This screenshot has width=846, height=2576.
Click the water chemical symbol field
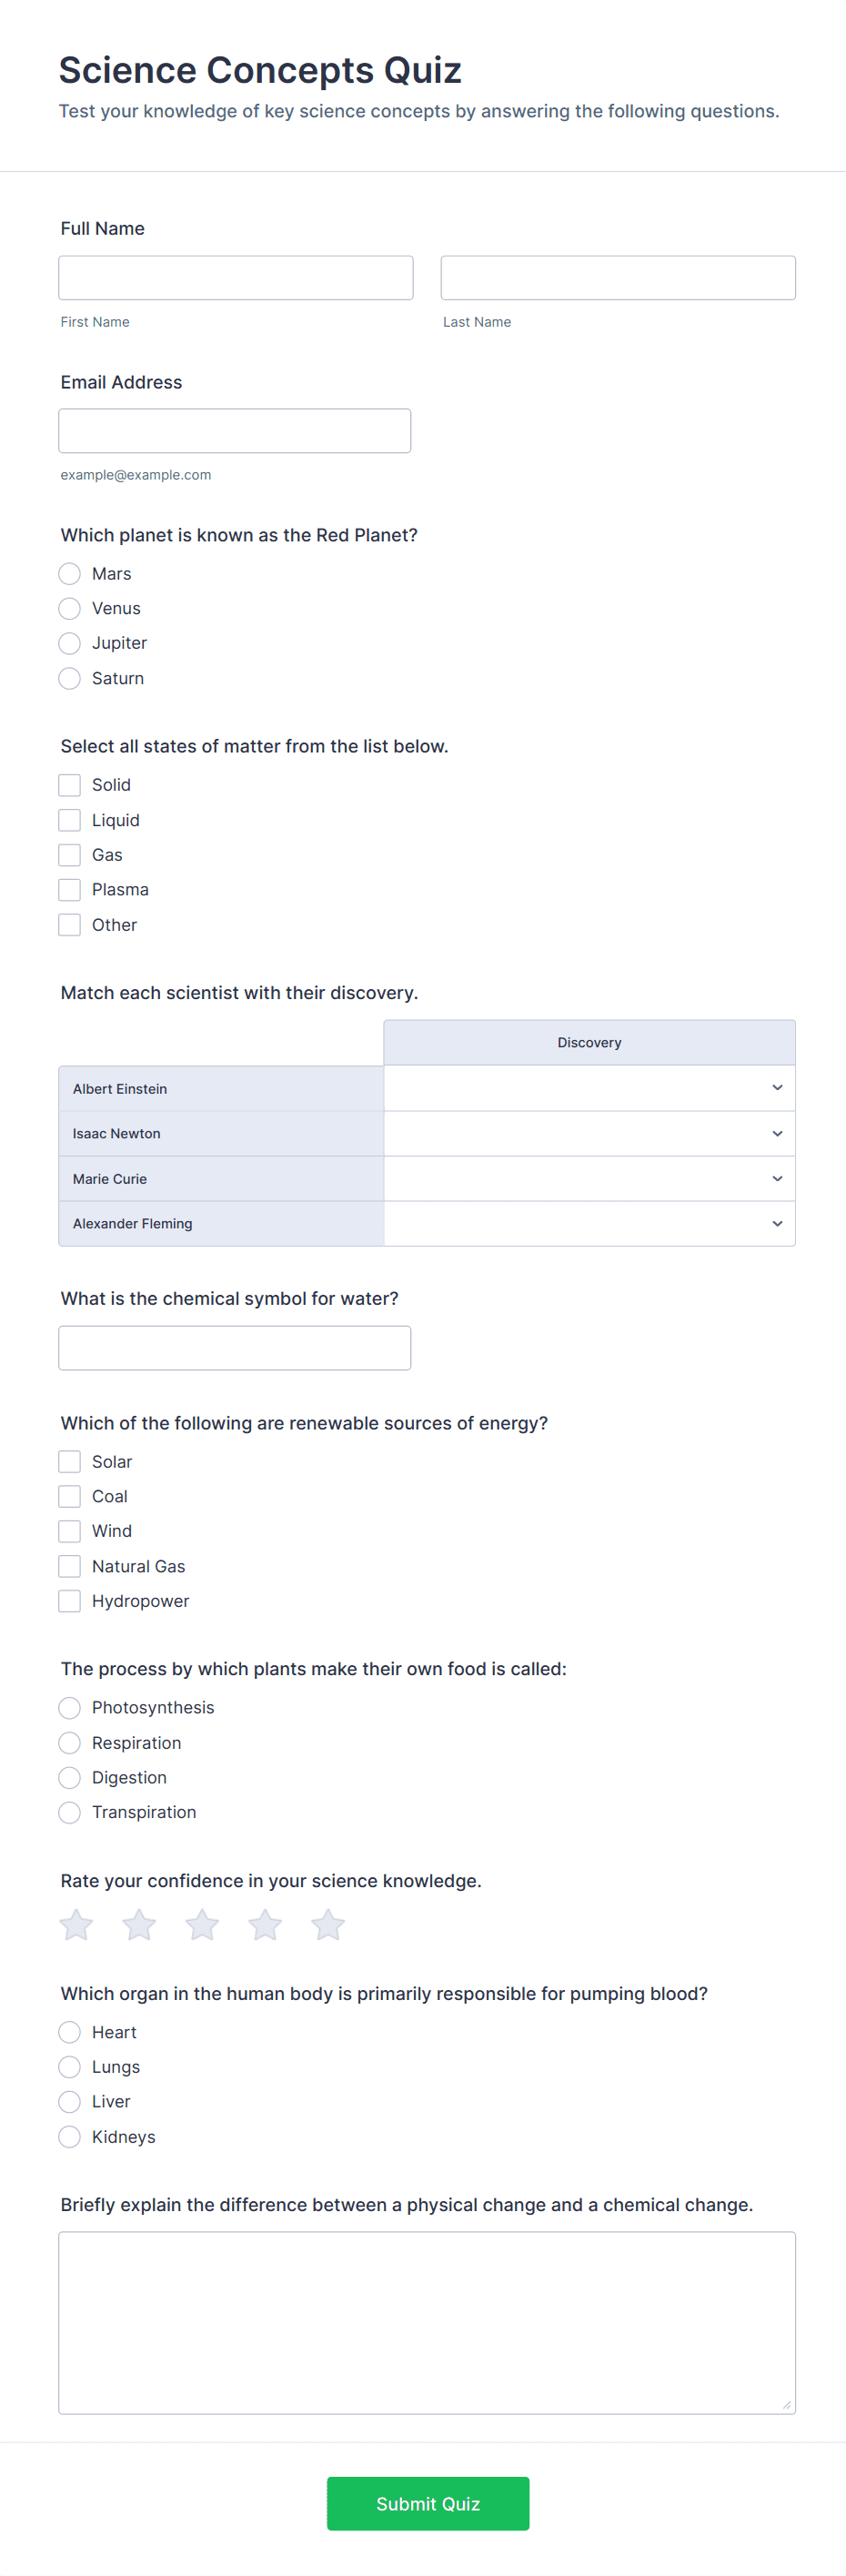click(x=235, y=1348)
